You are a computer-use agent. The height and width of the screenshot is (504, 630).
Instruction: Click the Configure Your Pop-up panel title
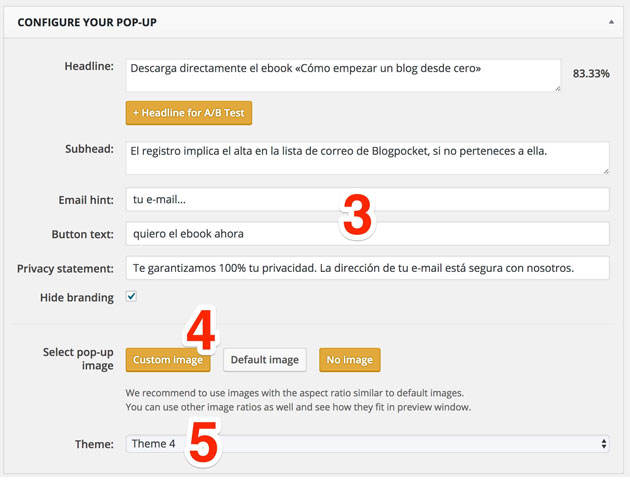tap(88, 21)
